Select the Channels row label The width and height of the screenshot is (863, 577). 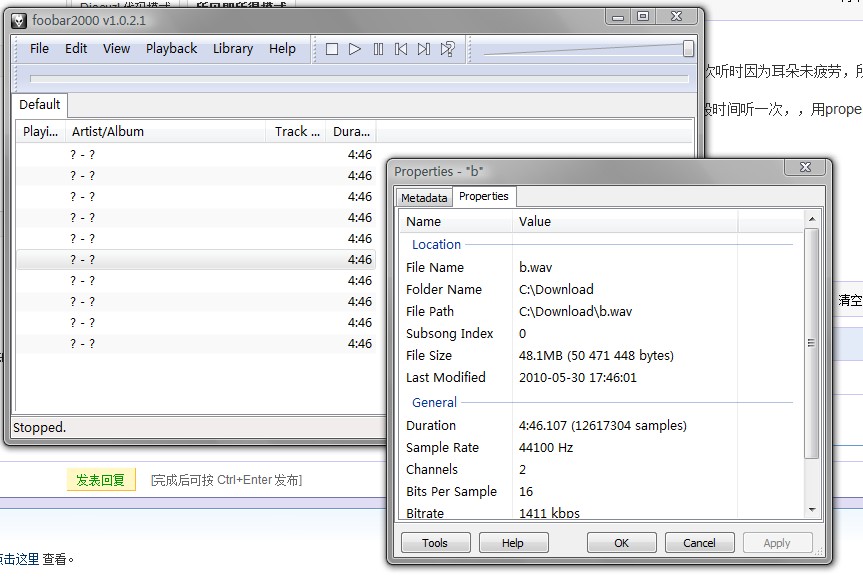coord(432,470)
